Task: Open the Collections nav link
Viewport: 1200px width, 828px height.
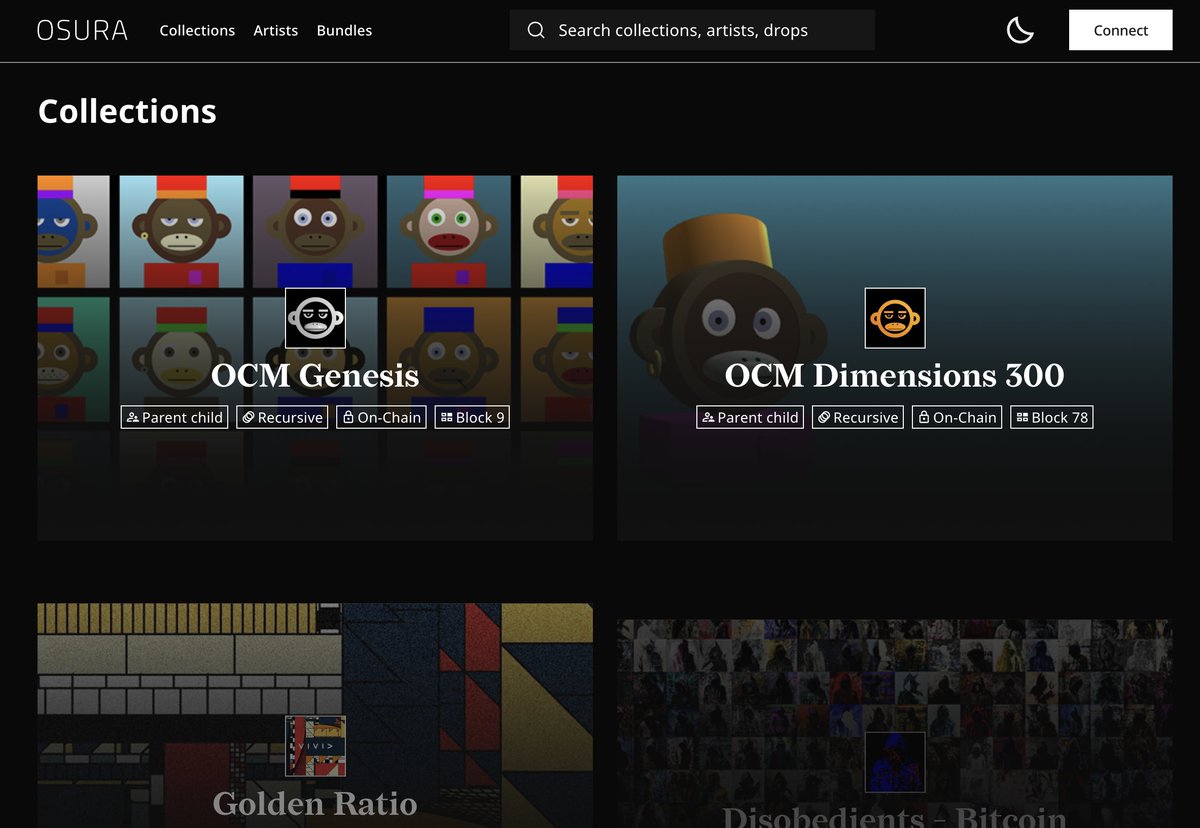Action: tap(197, 31)
